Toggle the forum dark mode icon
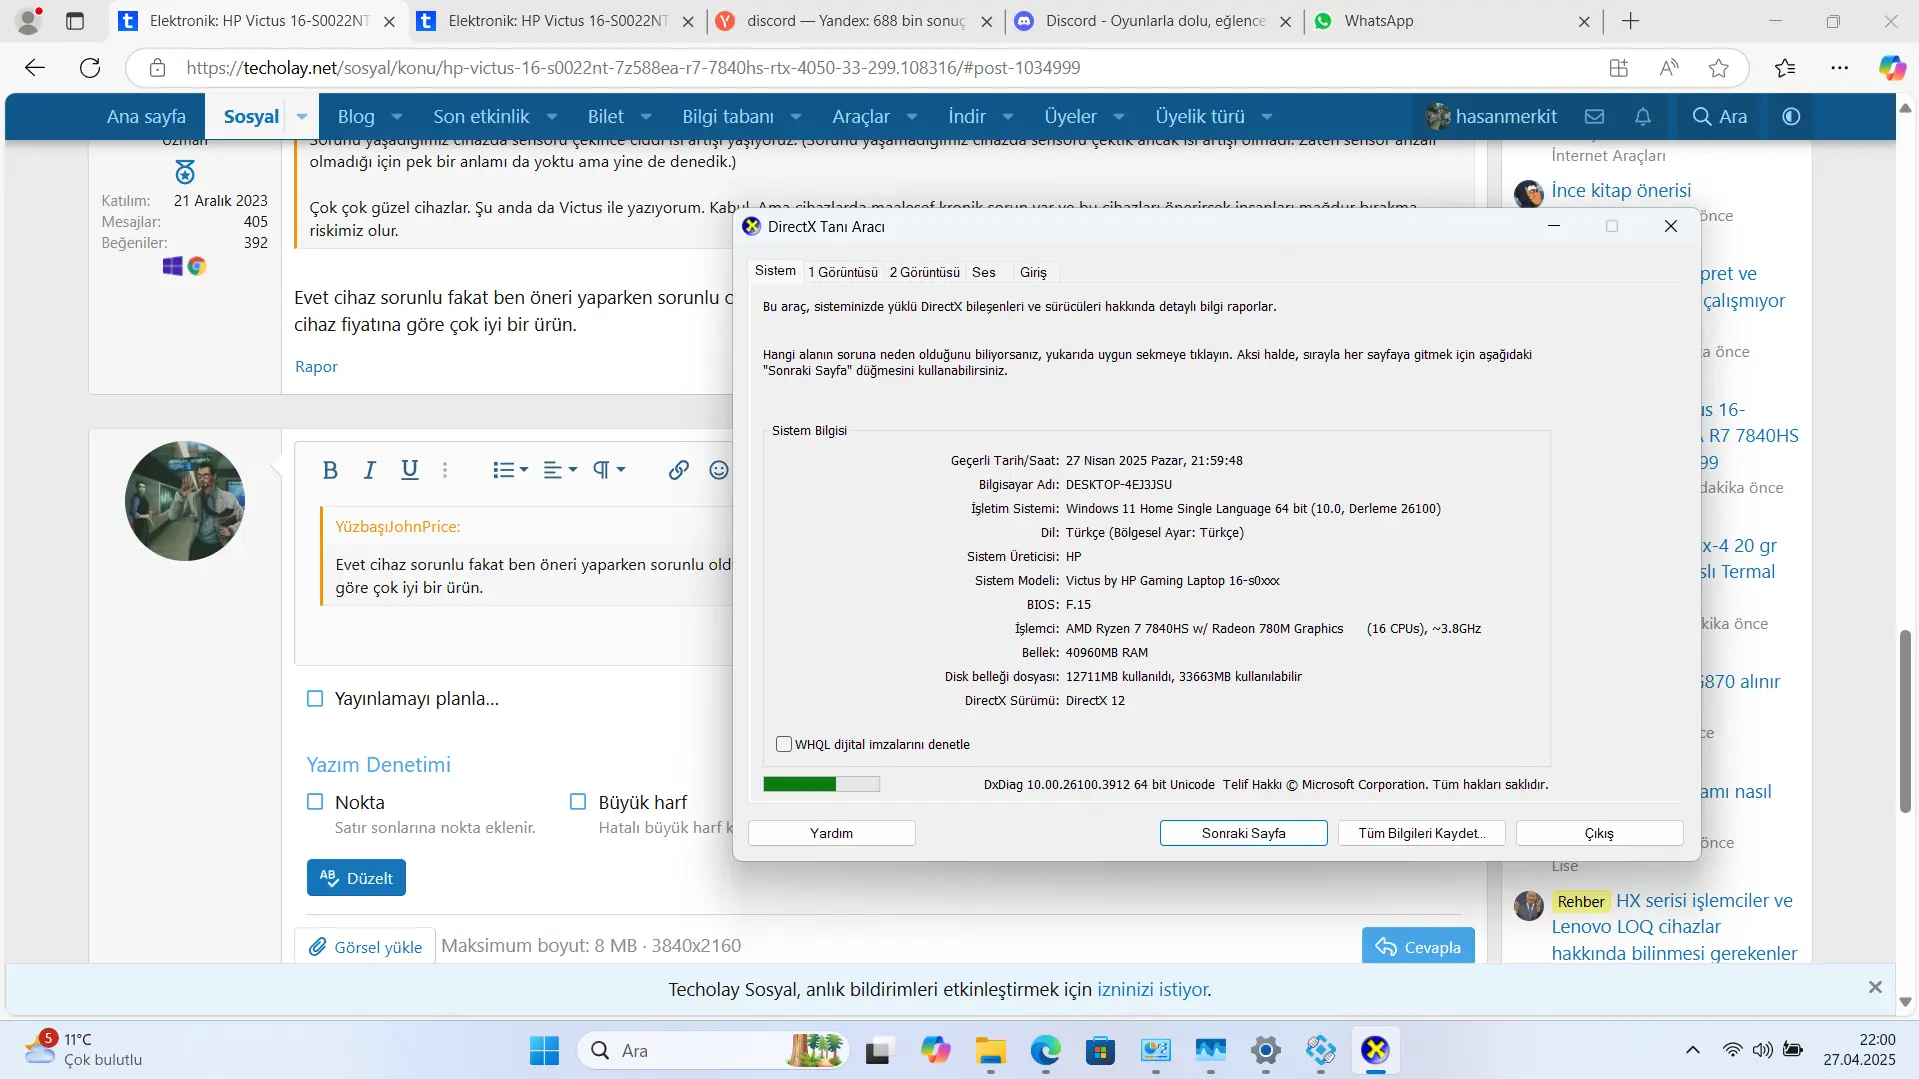 pos(1791,117)
